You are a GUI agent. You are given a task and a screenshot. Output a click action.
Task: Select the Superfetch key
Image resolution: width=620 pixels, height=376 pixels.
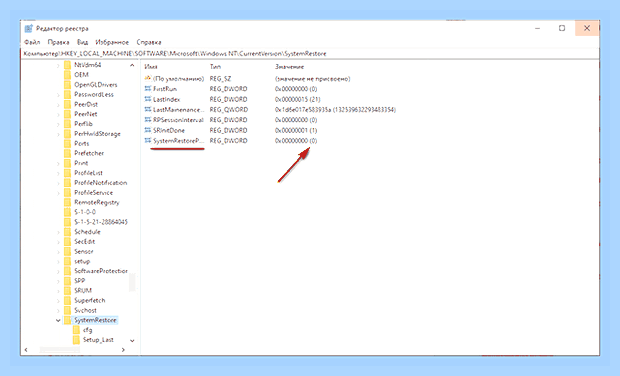[90, 300]
